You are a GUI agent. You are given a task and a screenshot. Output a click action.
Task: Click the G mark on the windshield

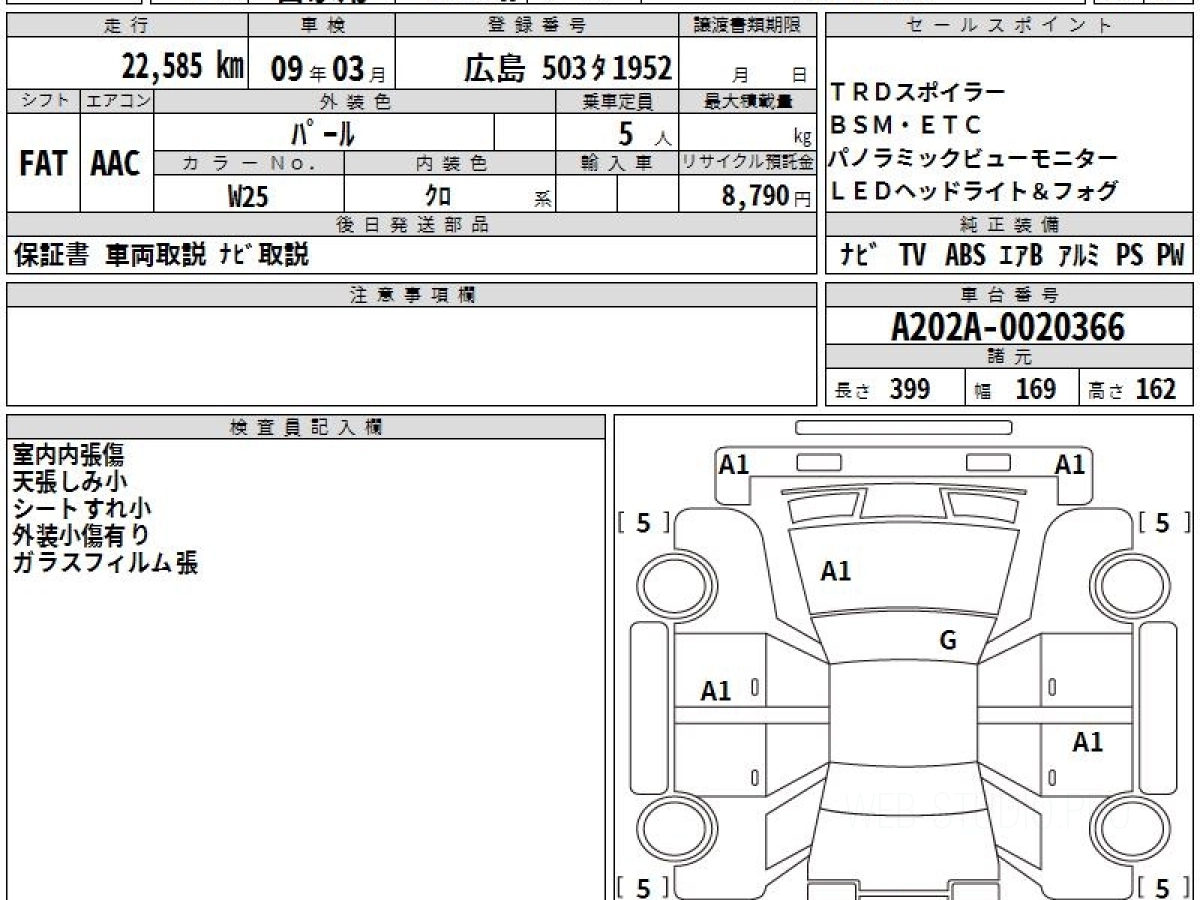948,641
